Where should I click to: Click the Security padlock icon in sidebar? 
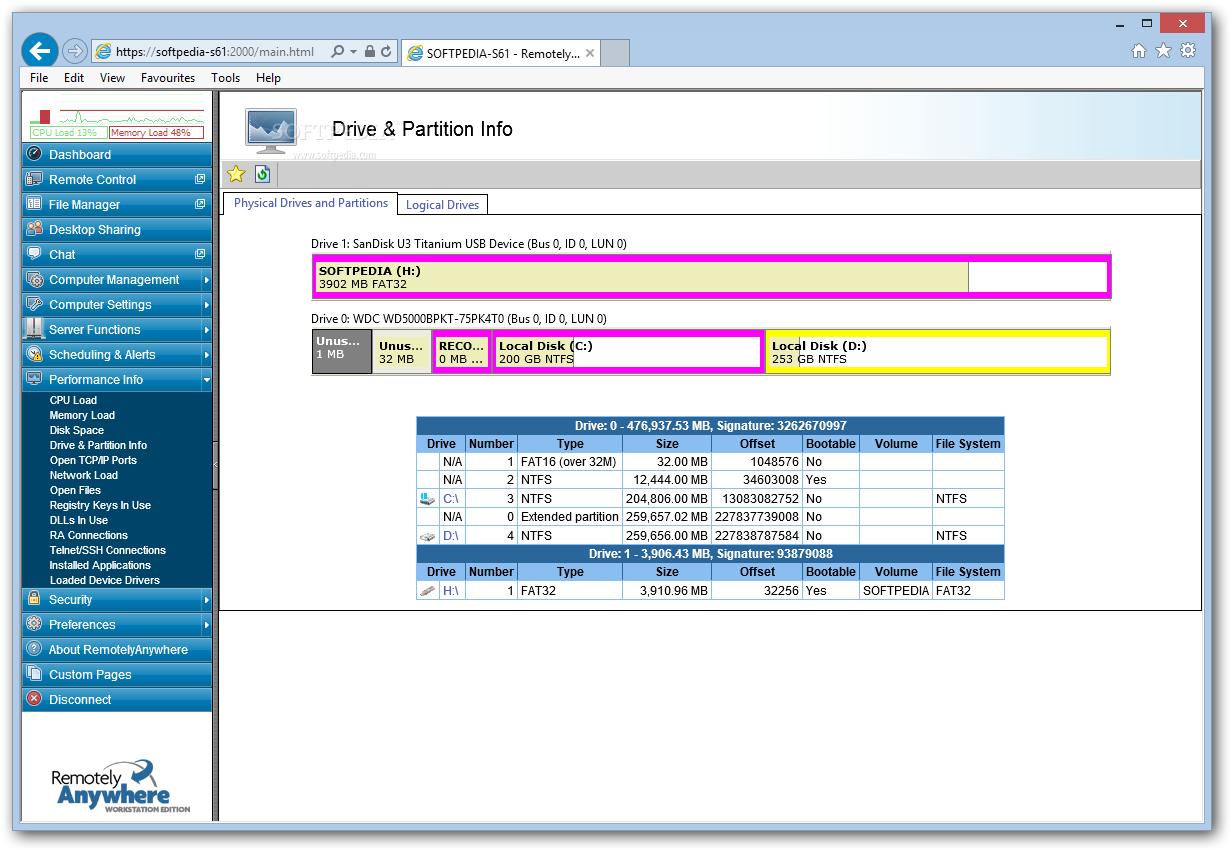tap(34, 599)
